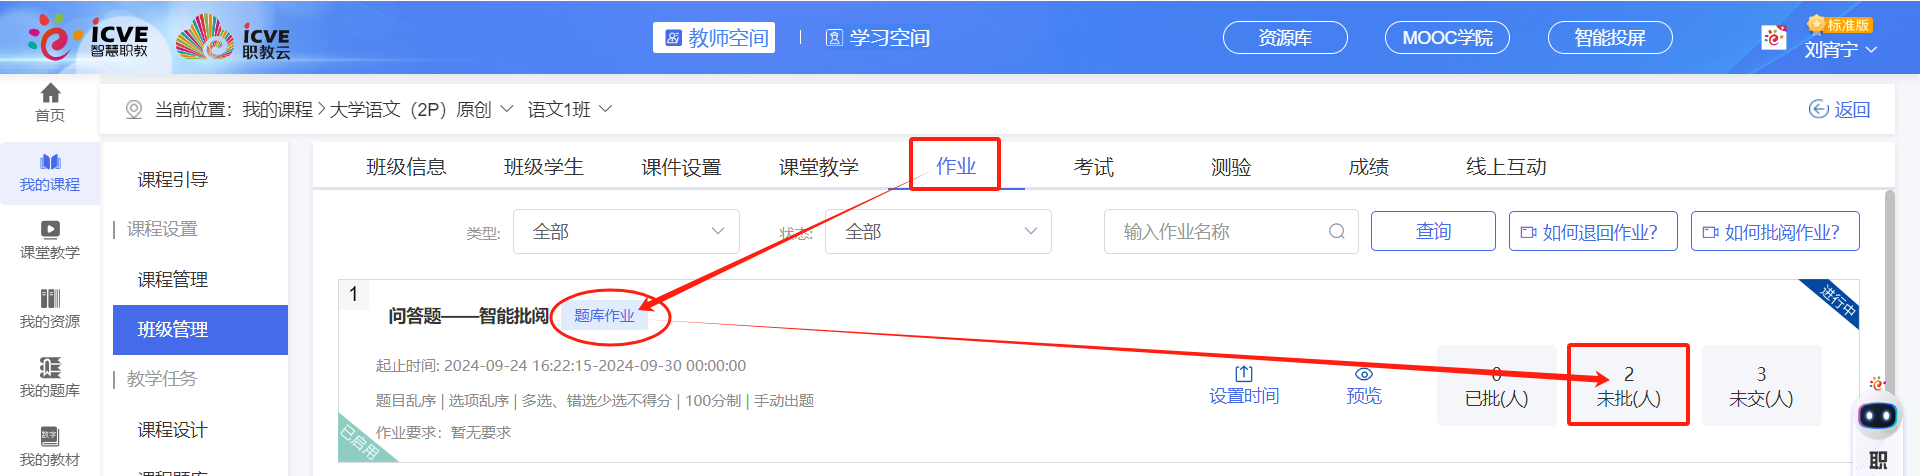Select 课程设计 in the side menu
This screenshot has width=1920, height=476.
[x=173, y=429]
